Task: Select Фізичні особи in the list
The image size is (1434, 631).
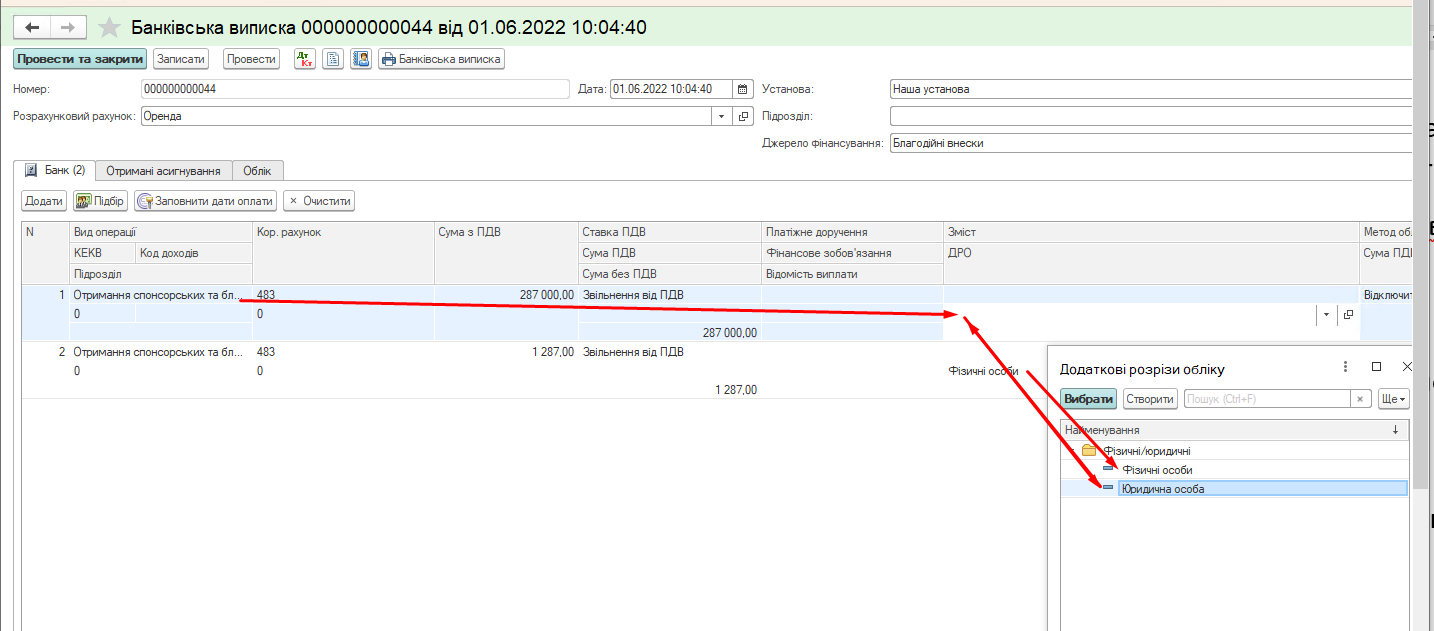Action: (x=1157, y=470)
